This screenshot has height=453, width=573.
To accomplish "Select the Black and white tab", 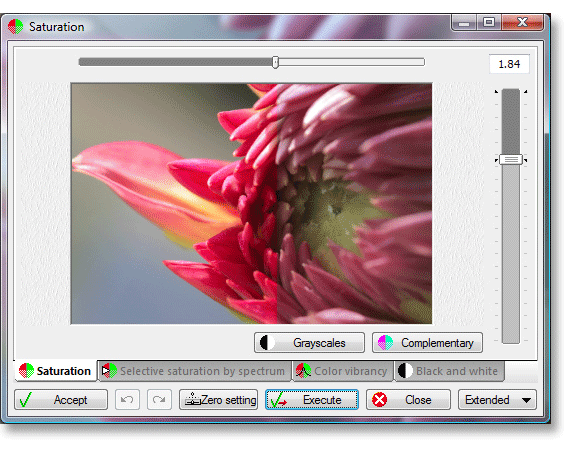I will pos(449,371).
